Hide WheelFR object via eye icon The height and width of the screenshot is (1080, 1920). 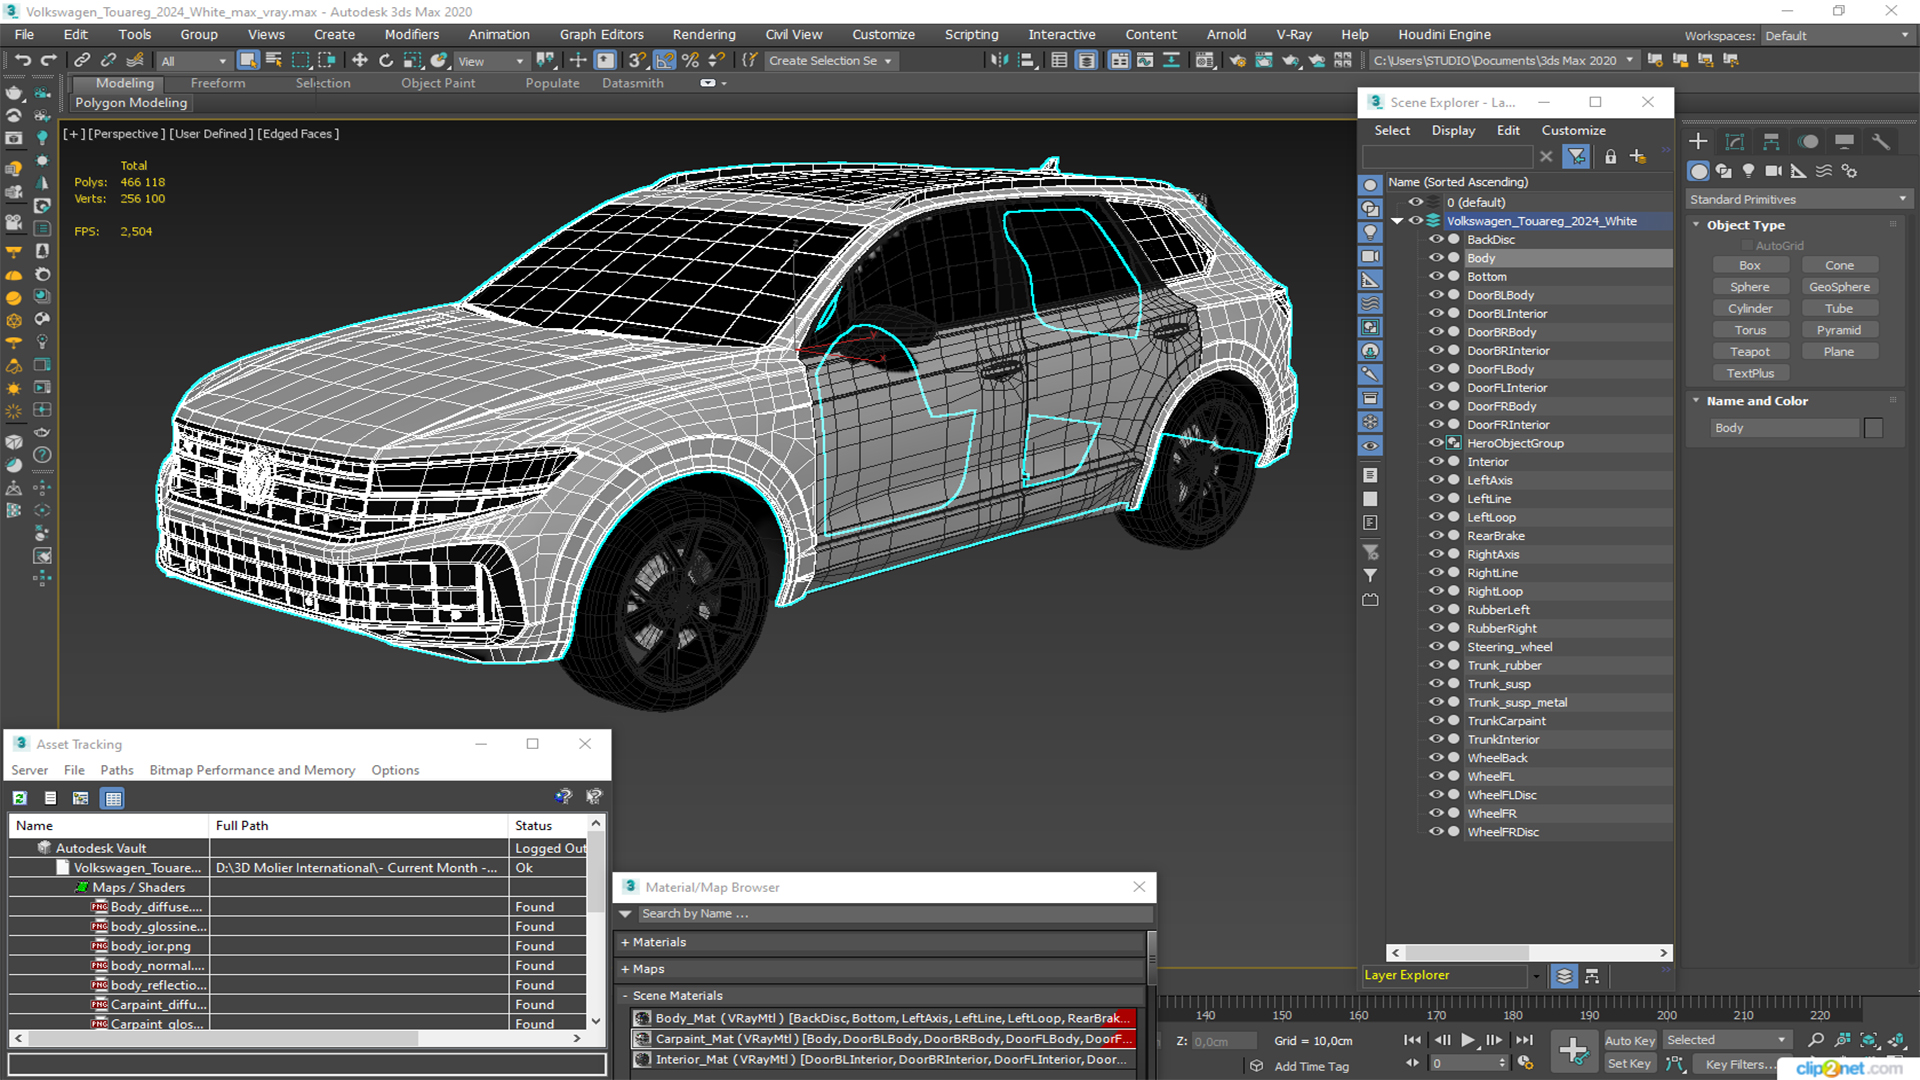point(1436,814)
